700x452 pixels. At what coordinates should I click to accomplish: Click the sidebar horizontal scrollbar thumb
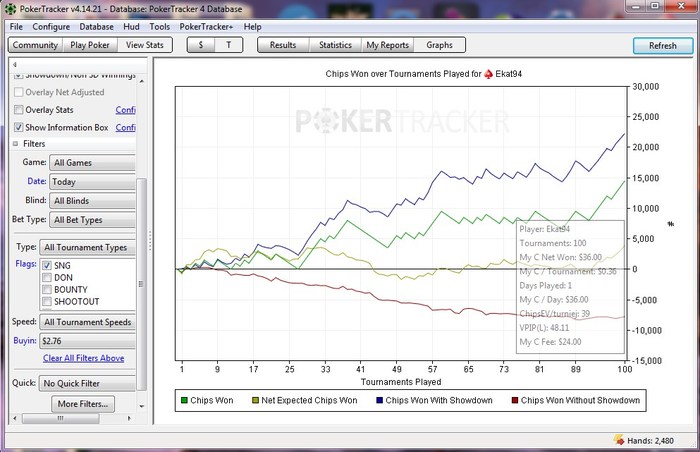click(61, 419)
